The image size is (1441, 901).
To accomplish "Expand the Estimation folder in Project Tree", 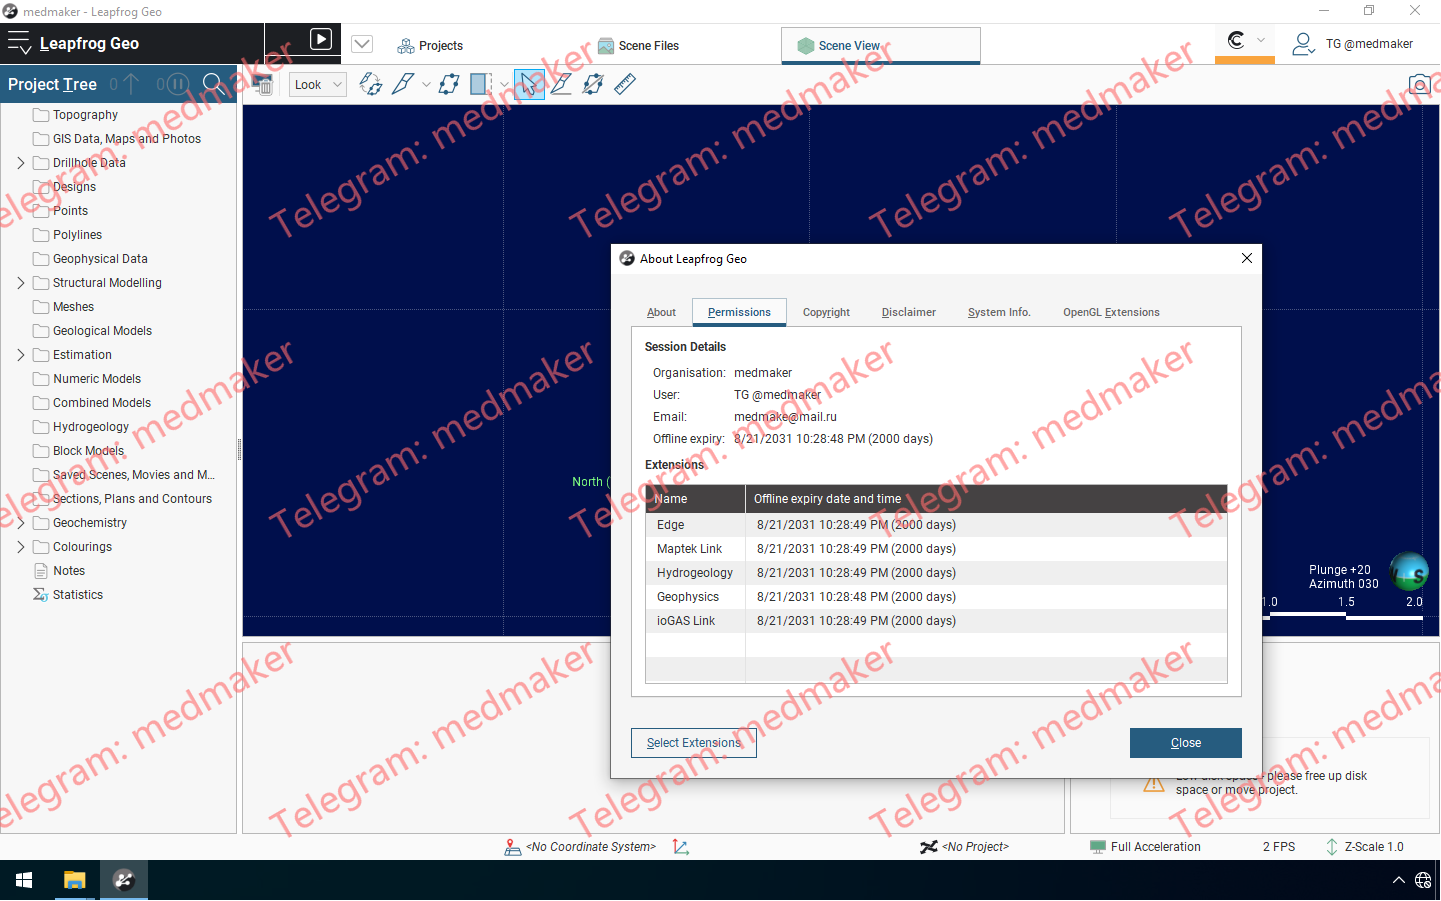I will coord(19,354).
